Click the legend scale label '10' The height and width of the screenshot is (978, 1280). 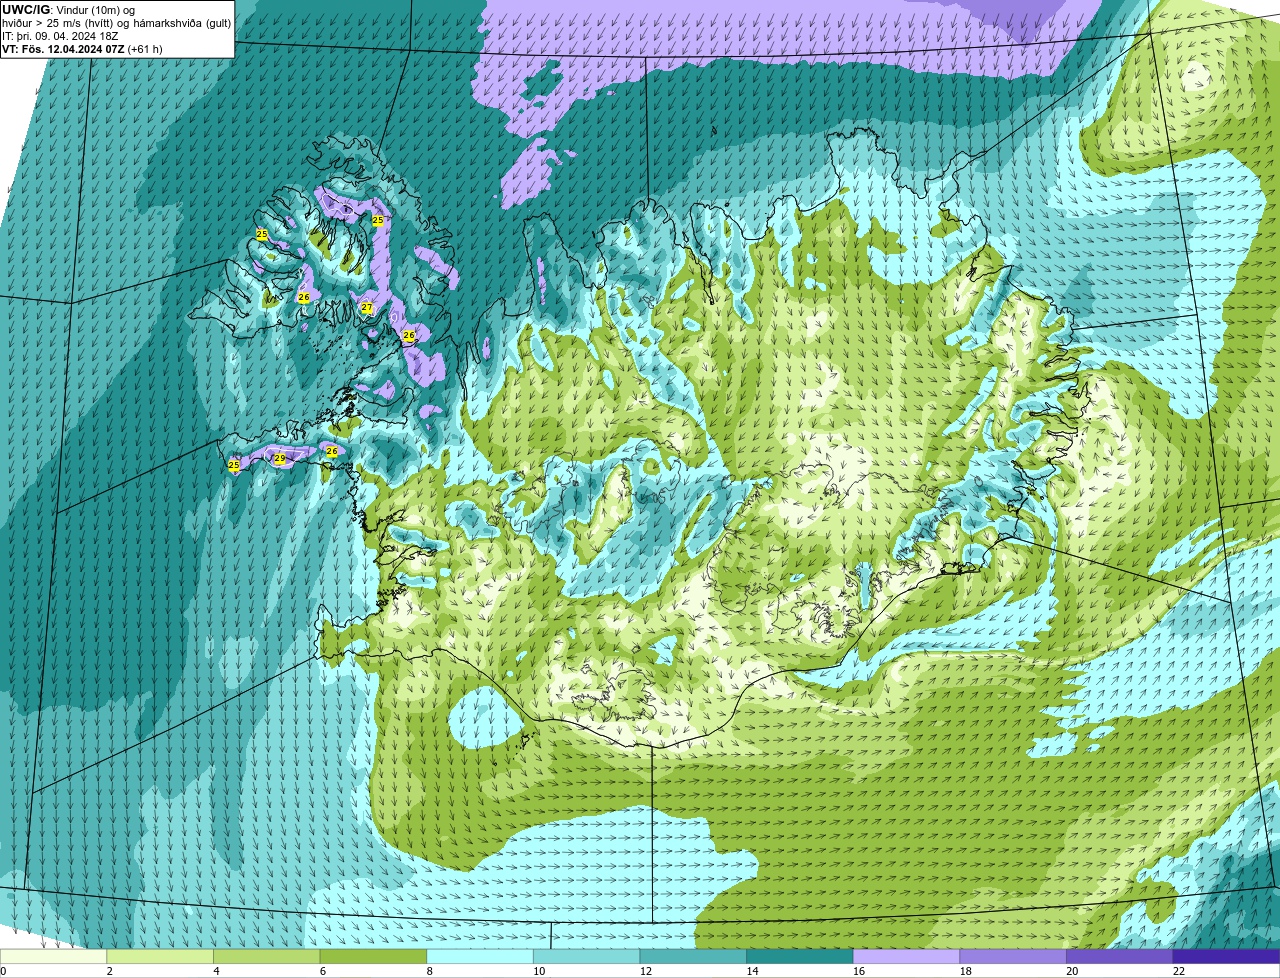pyautogui.click(x=539, y=971)
